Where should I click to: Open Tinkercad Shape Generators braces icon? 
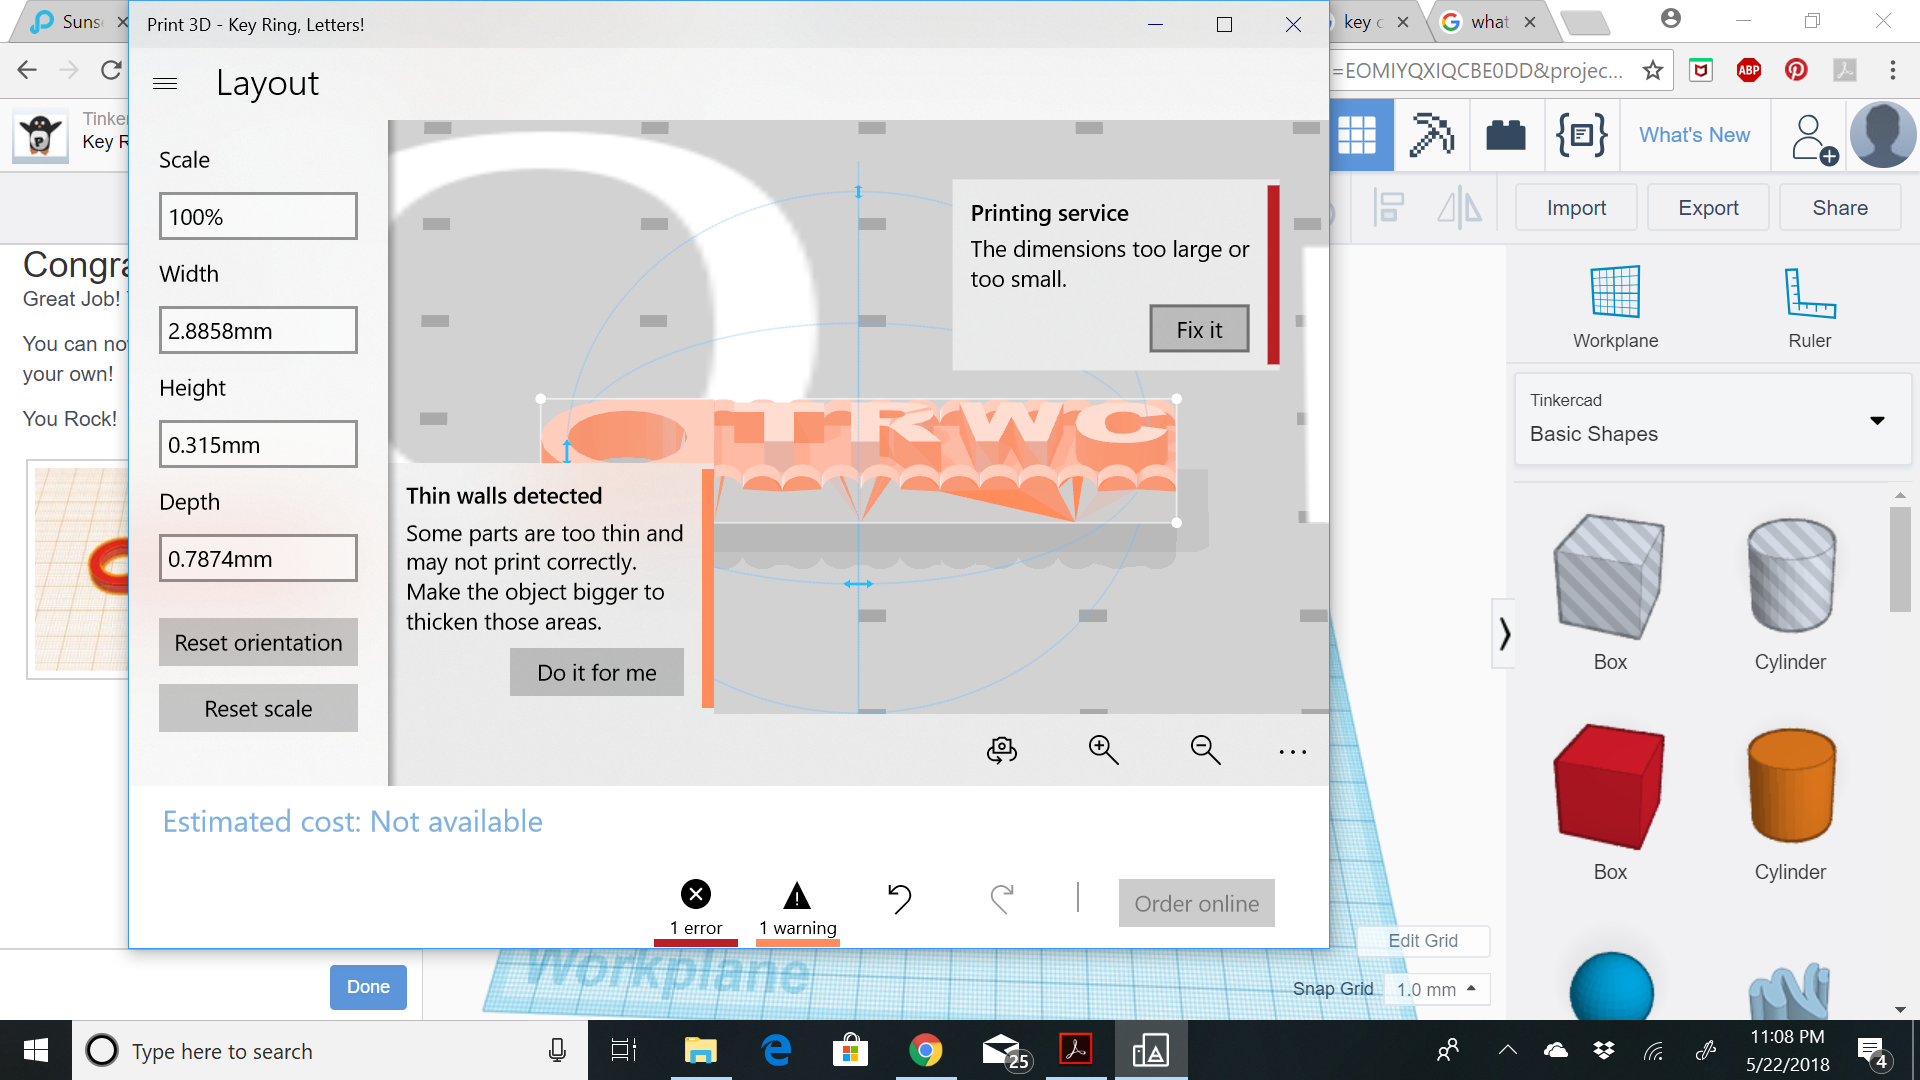[x=1581, y=134]
